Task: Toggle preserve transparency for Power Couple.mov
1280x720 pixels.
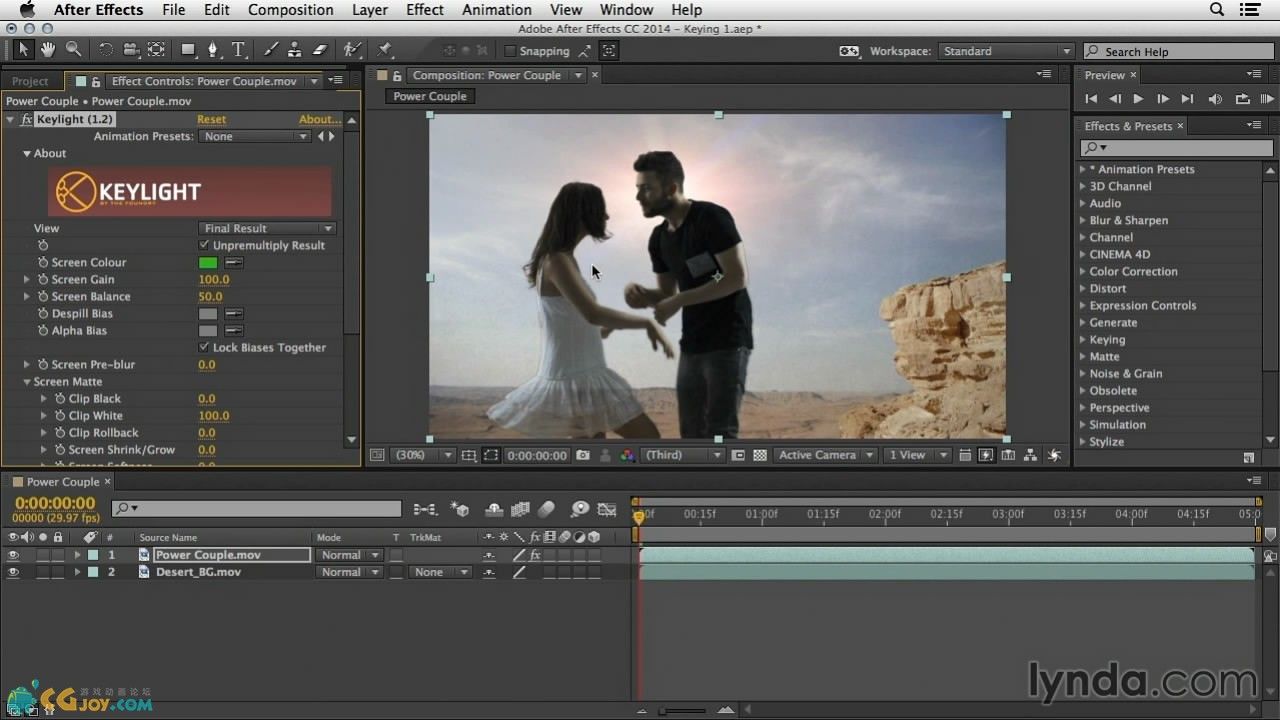Action: 396,555
